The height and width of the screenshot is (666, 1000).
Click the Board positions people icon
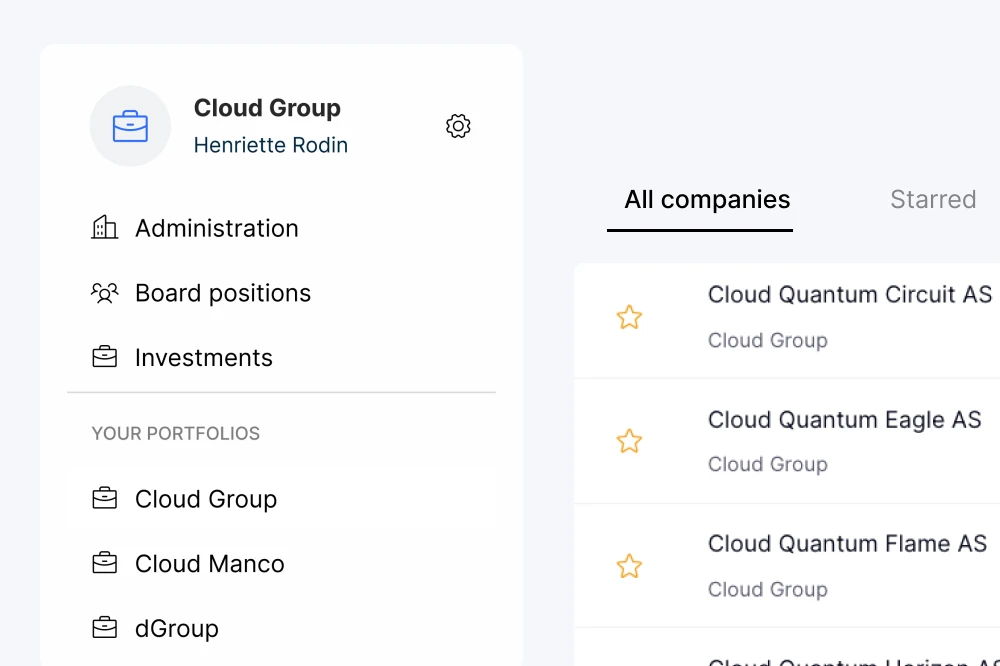[105, 293]
